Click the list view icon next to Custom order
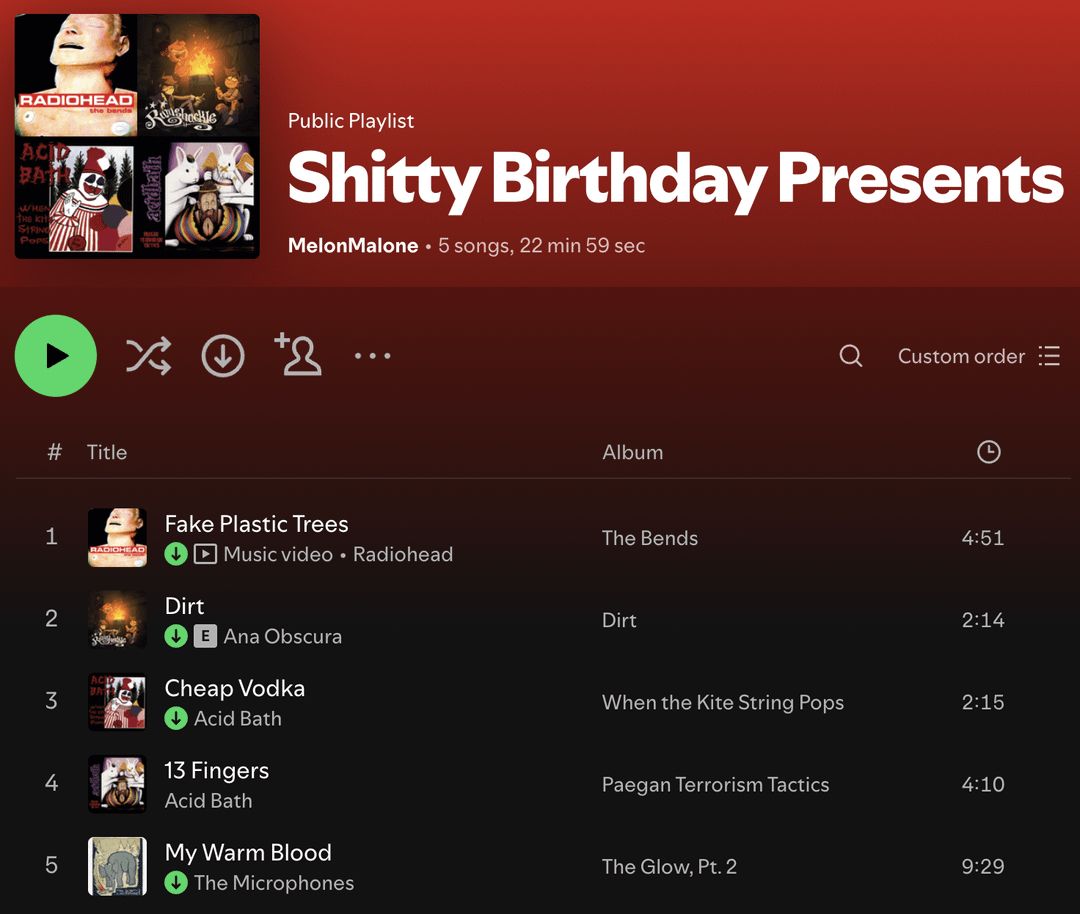1080x914 pixels. pyautogui.click(x=1049, y=356)
